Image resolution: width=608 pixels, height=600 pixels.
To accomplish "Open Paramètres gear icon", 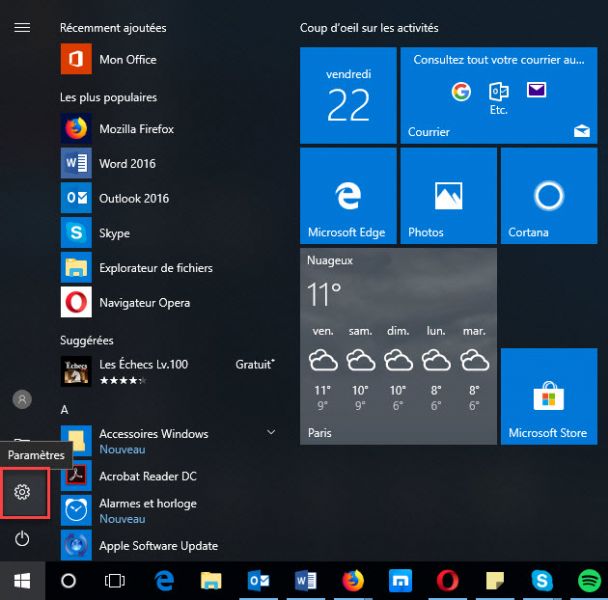I will tap(22, 492).
